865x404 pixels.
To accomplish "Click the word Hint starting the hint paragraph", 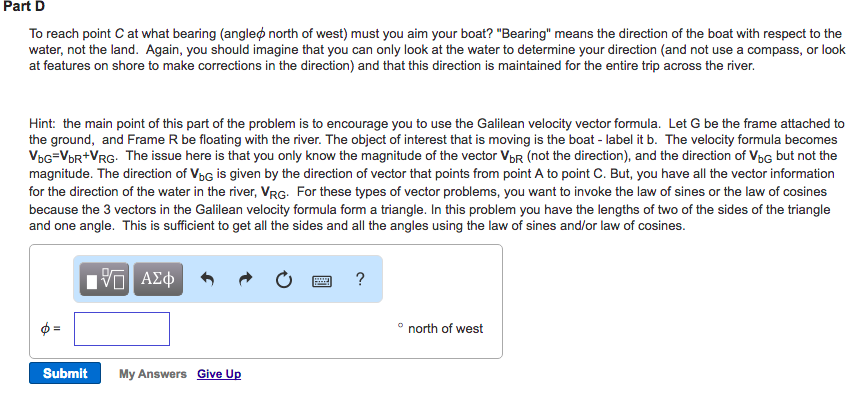I will 44,123.
